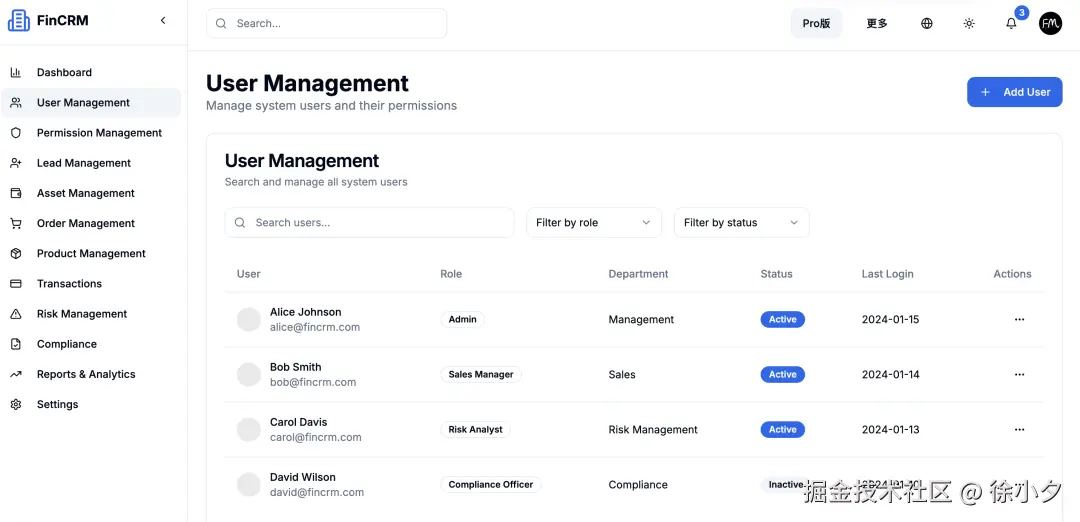
Task: Toggle the sun light/dark theme icon
Action: pos(969,24)
